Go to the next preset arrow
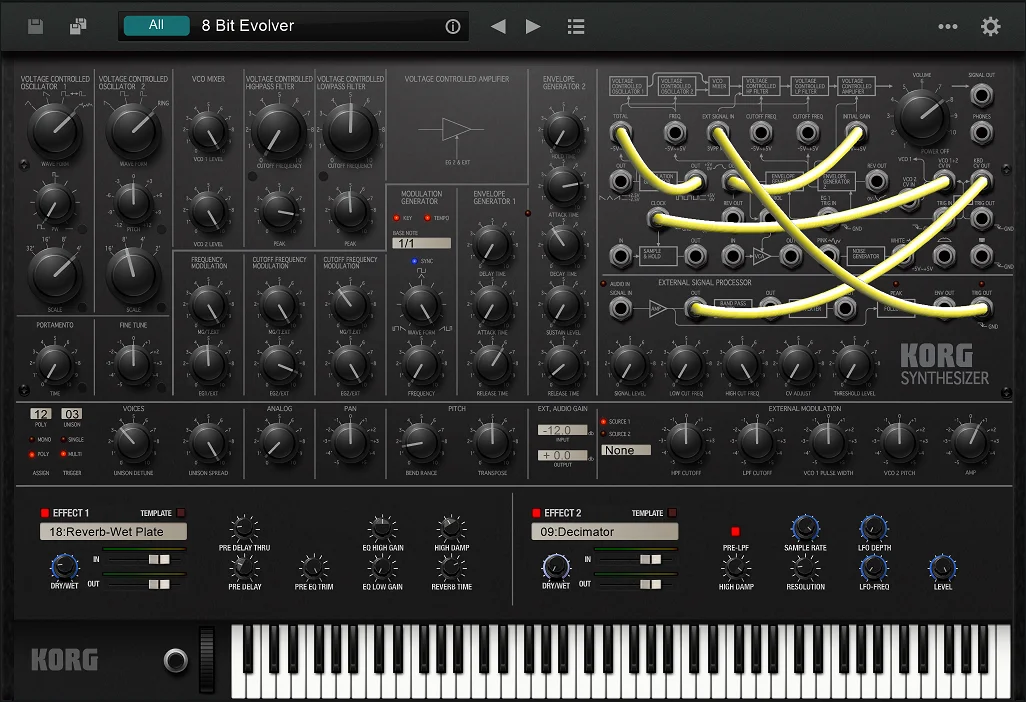The image size is (1026, 702). (x=533, y=26)
